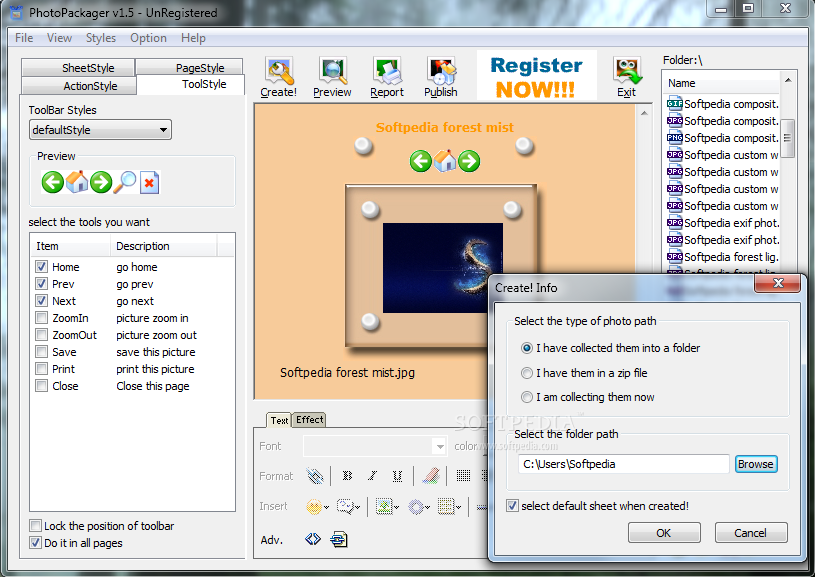
Task: Enable the Print tool checkbox
Action: click(x=41, y=369)
